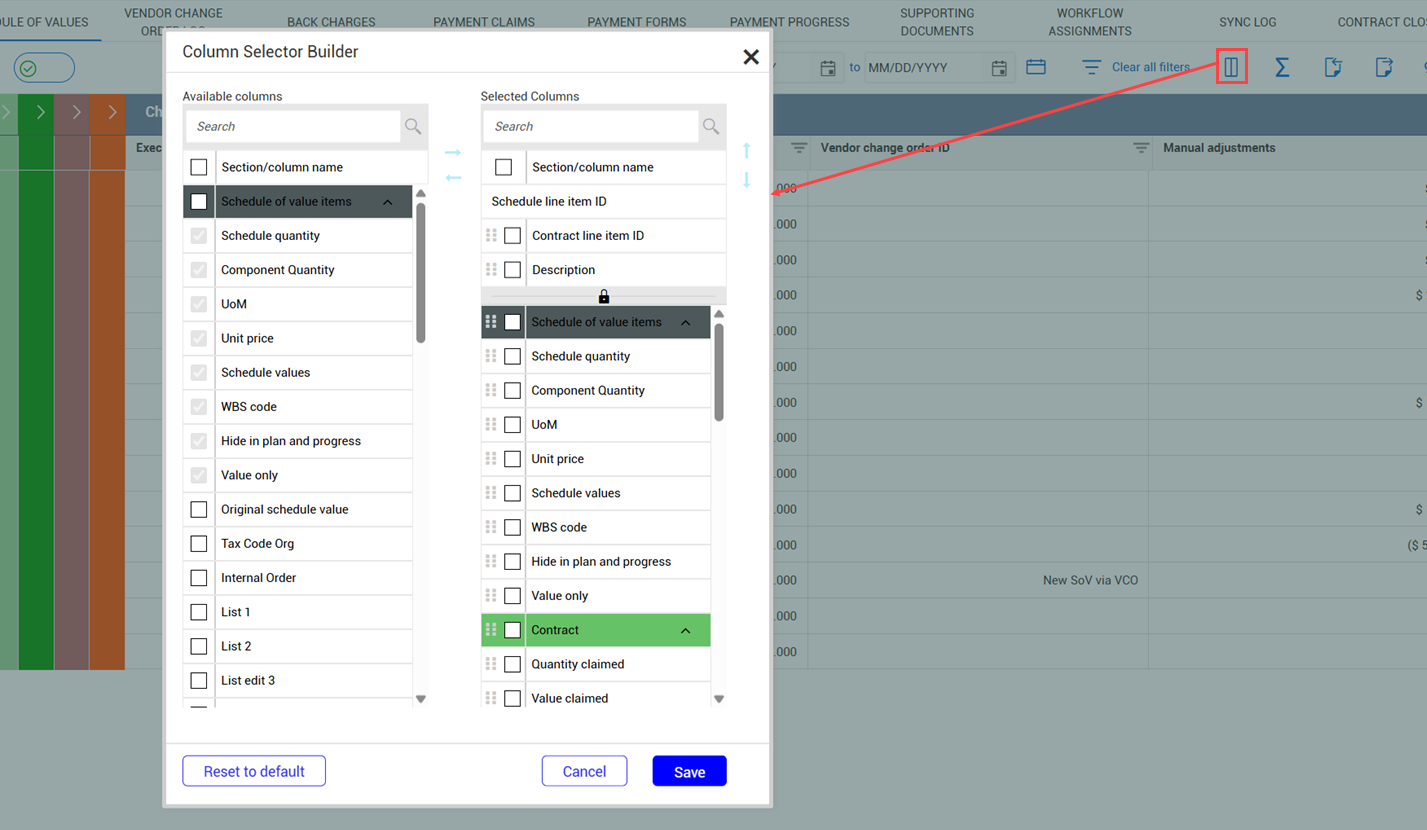Screen dimensions: 1427x830
Task: Click the Available columns search field
Action: (x=293, y=126)
